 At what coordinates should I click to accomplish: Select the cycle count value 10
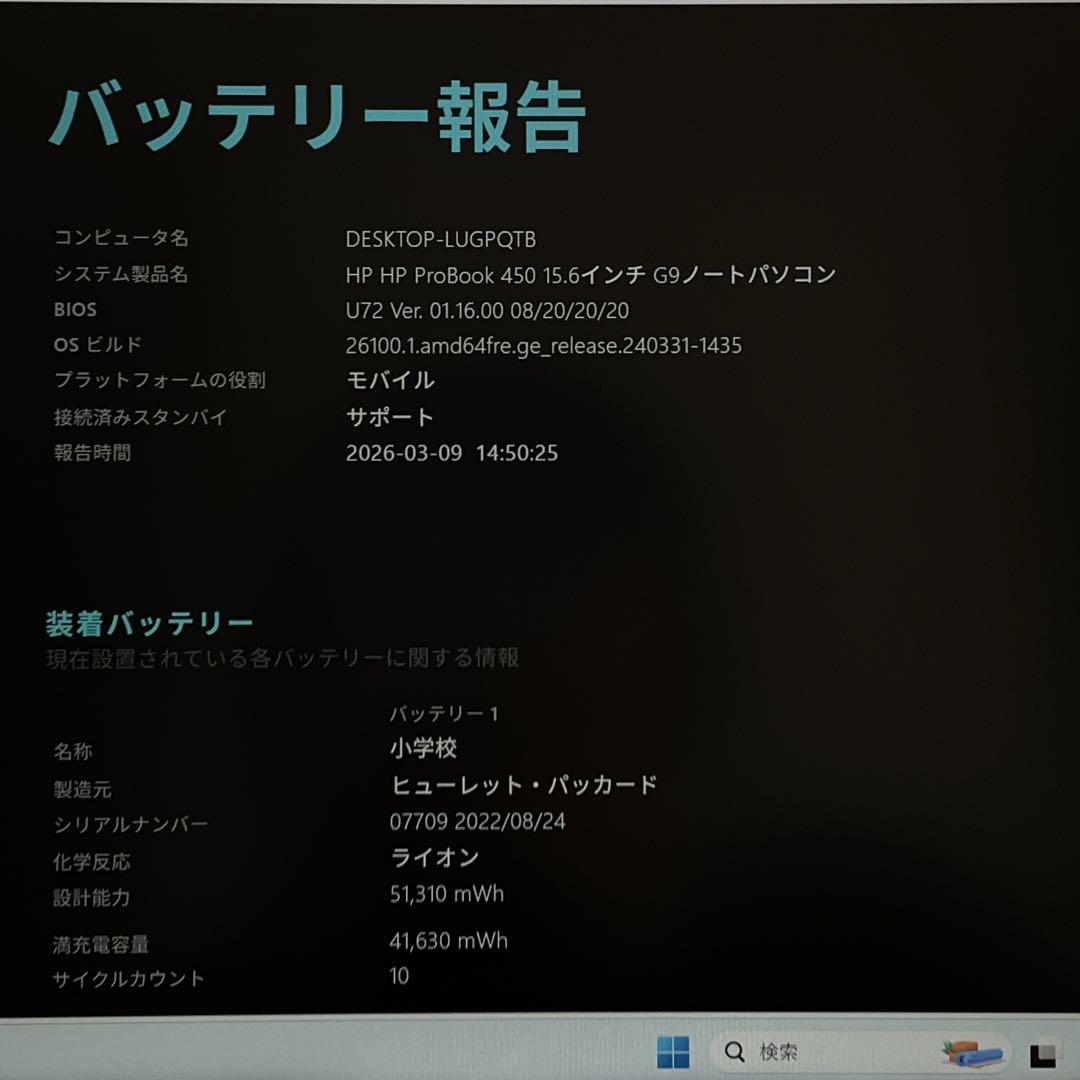click(x=399, y=976)
